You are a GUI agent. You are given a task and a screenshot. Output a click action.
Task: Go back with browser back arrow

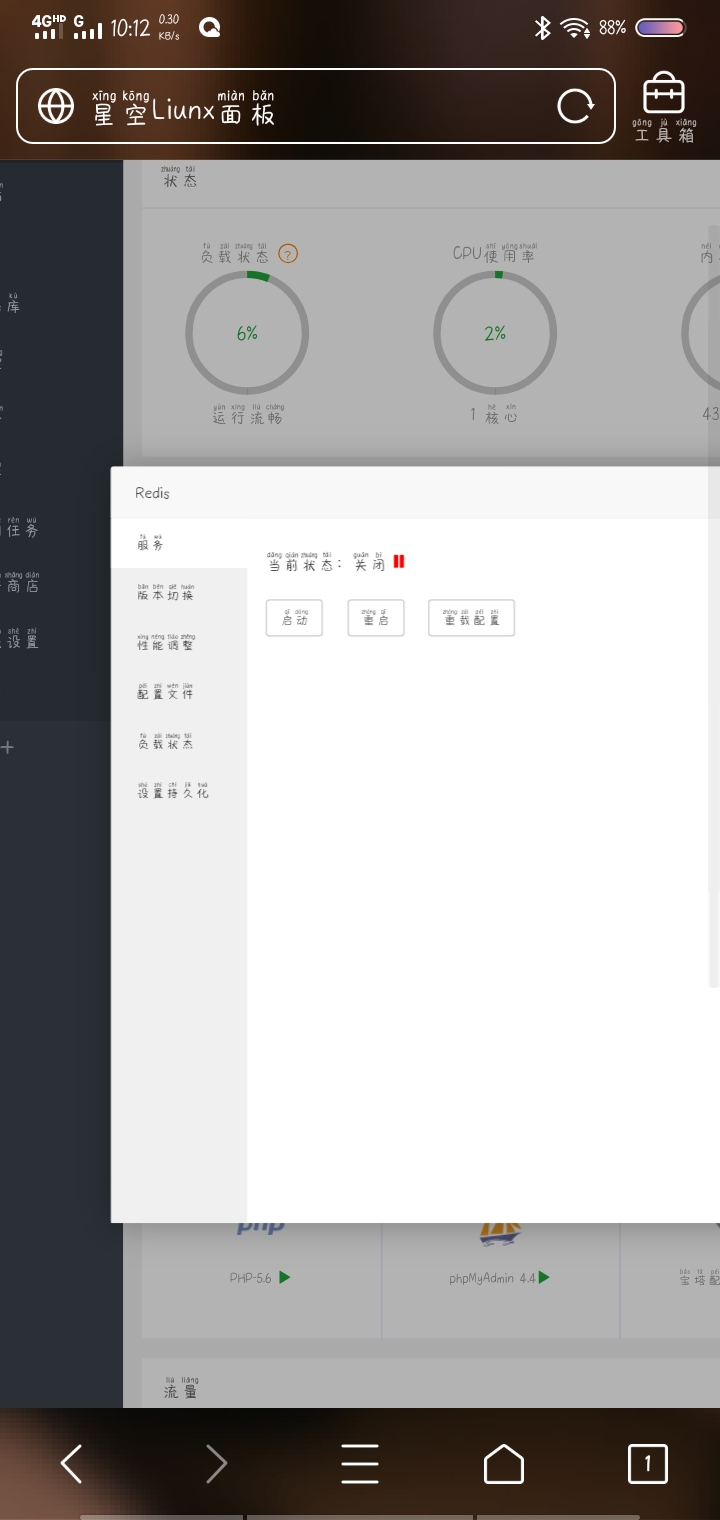[71, 1464]
